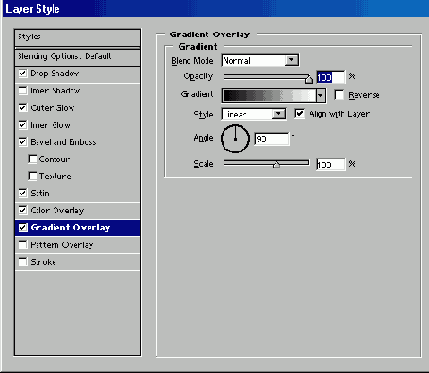
Task: Uncheck the Drop Shadow effect checkbox
Action: coord(23,73)
